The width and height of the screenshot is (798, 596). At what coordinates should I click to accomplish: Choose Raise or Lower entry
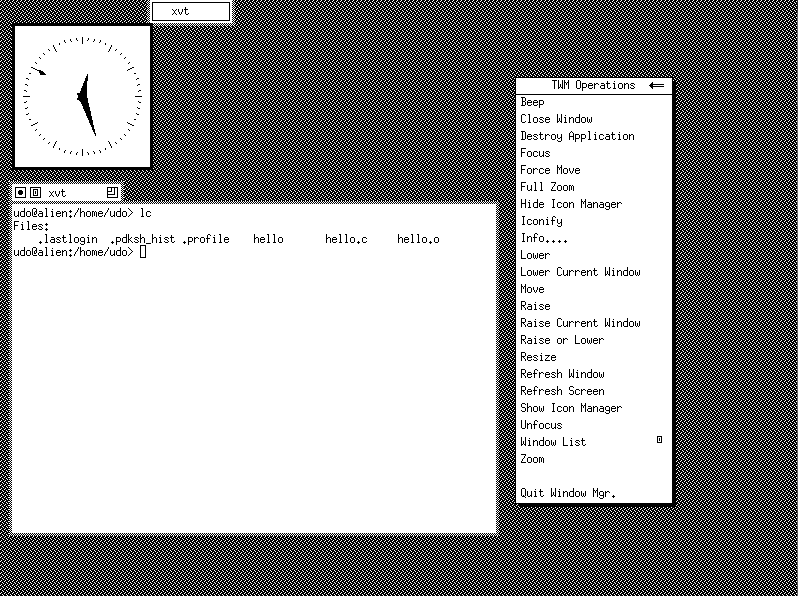(594, 340)
